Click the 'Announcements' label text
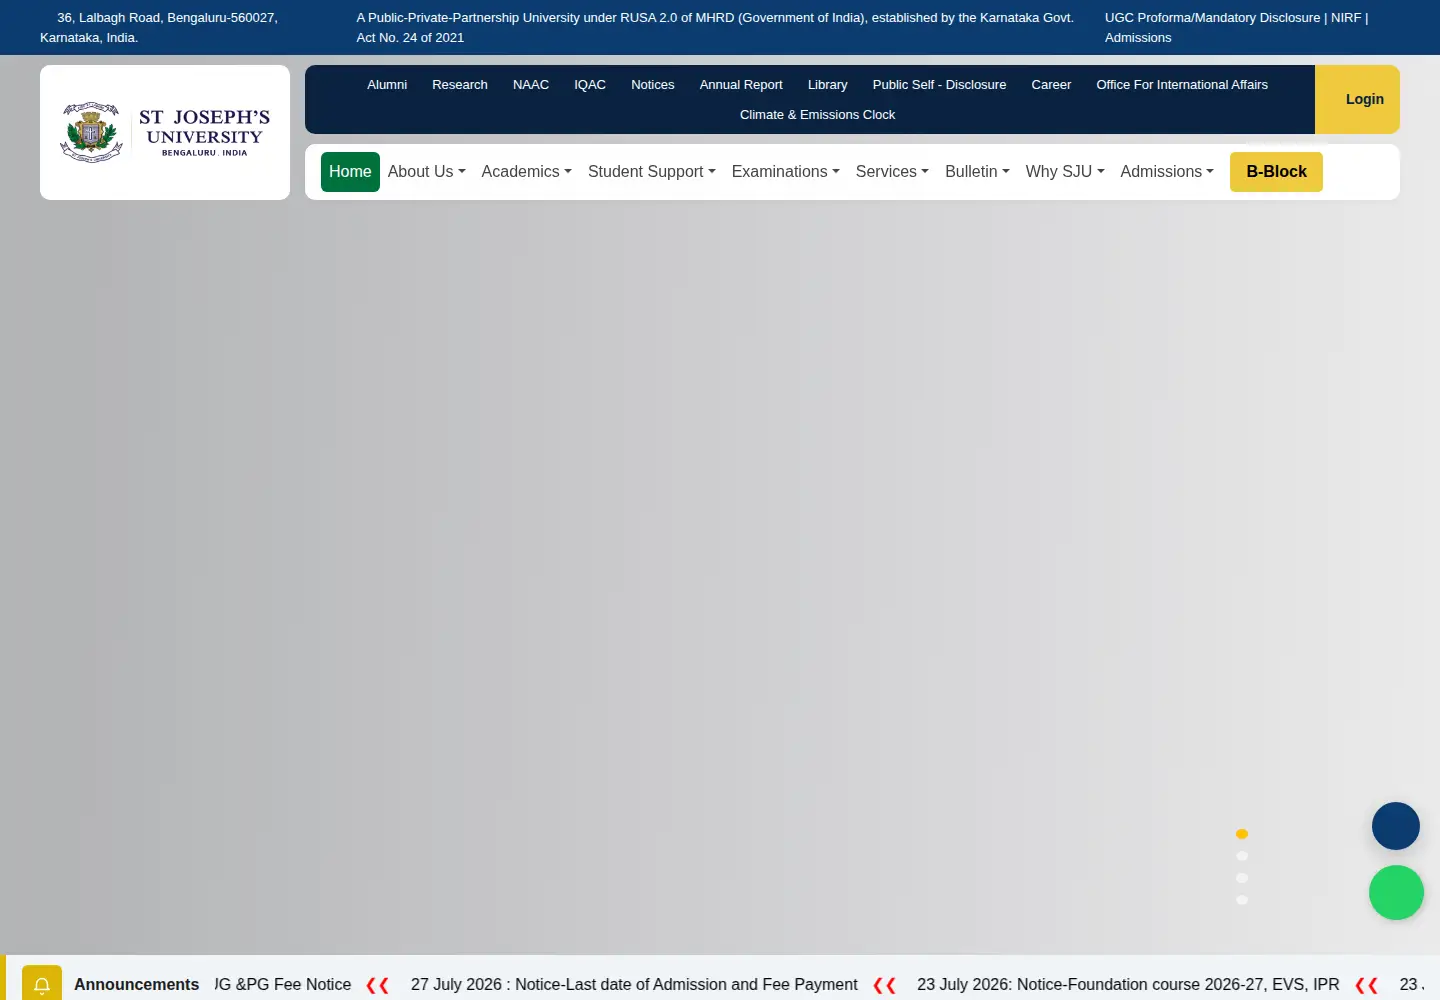This screenshot has height=1000, width=1440. coord(136,985)
